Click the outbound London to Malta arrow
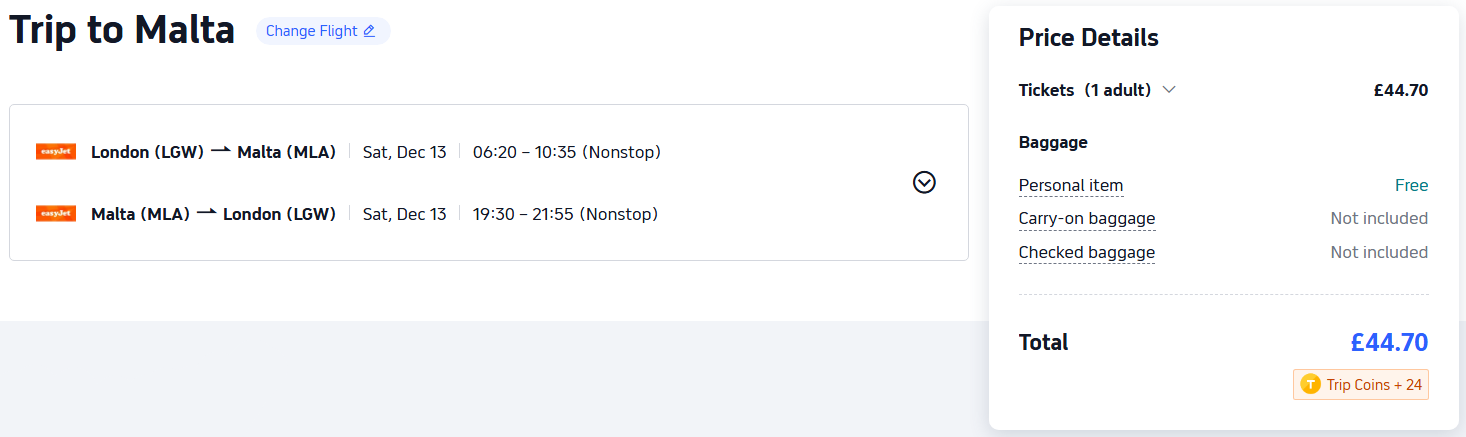1466x437 pixels. coord(220,151)
